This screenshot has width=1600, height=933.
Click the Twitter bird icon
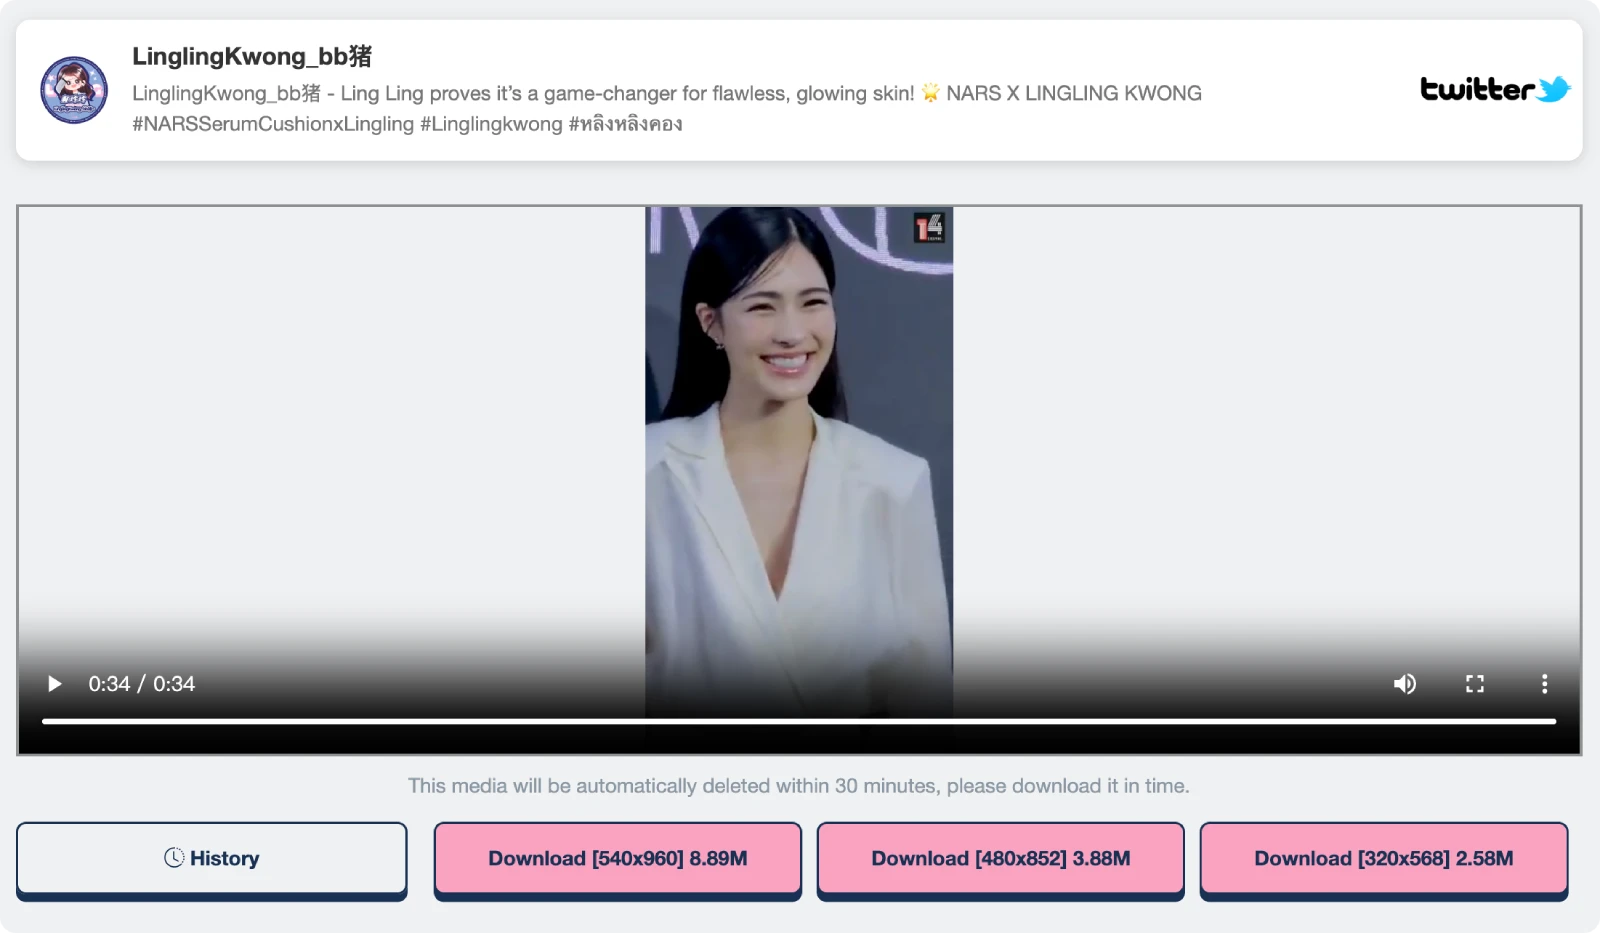1553,90
